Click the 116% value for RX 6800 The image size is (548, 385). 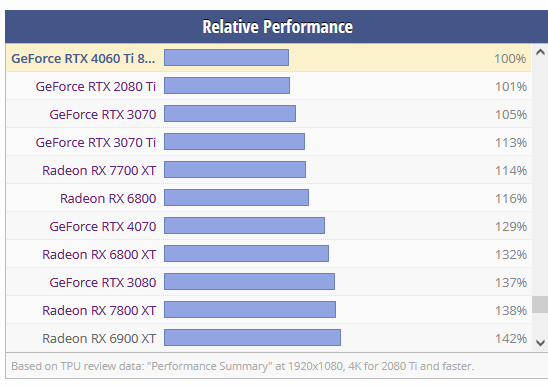click(511, 198)
